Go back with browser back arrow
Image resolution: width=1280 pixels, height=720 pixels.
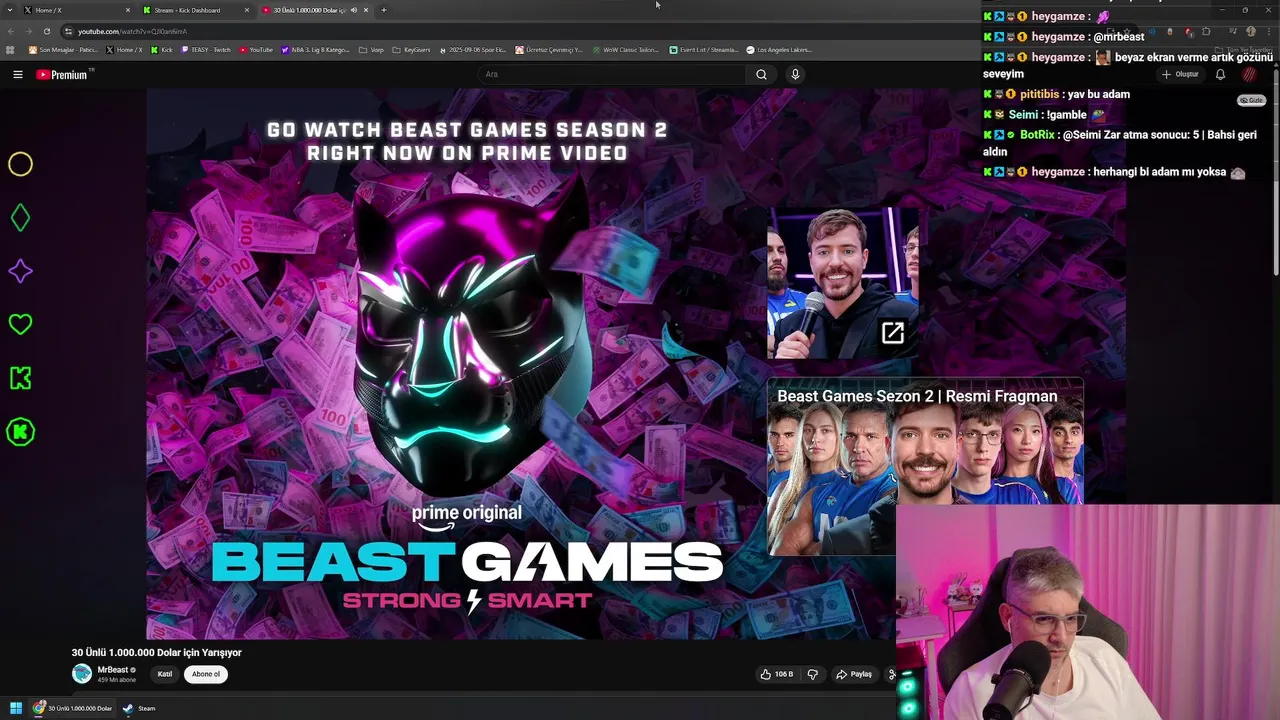click(x=11, y=31)
